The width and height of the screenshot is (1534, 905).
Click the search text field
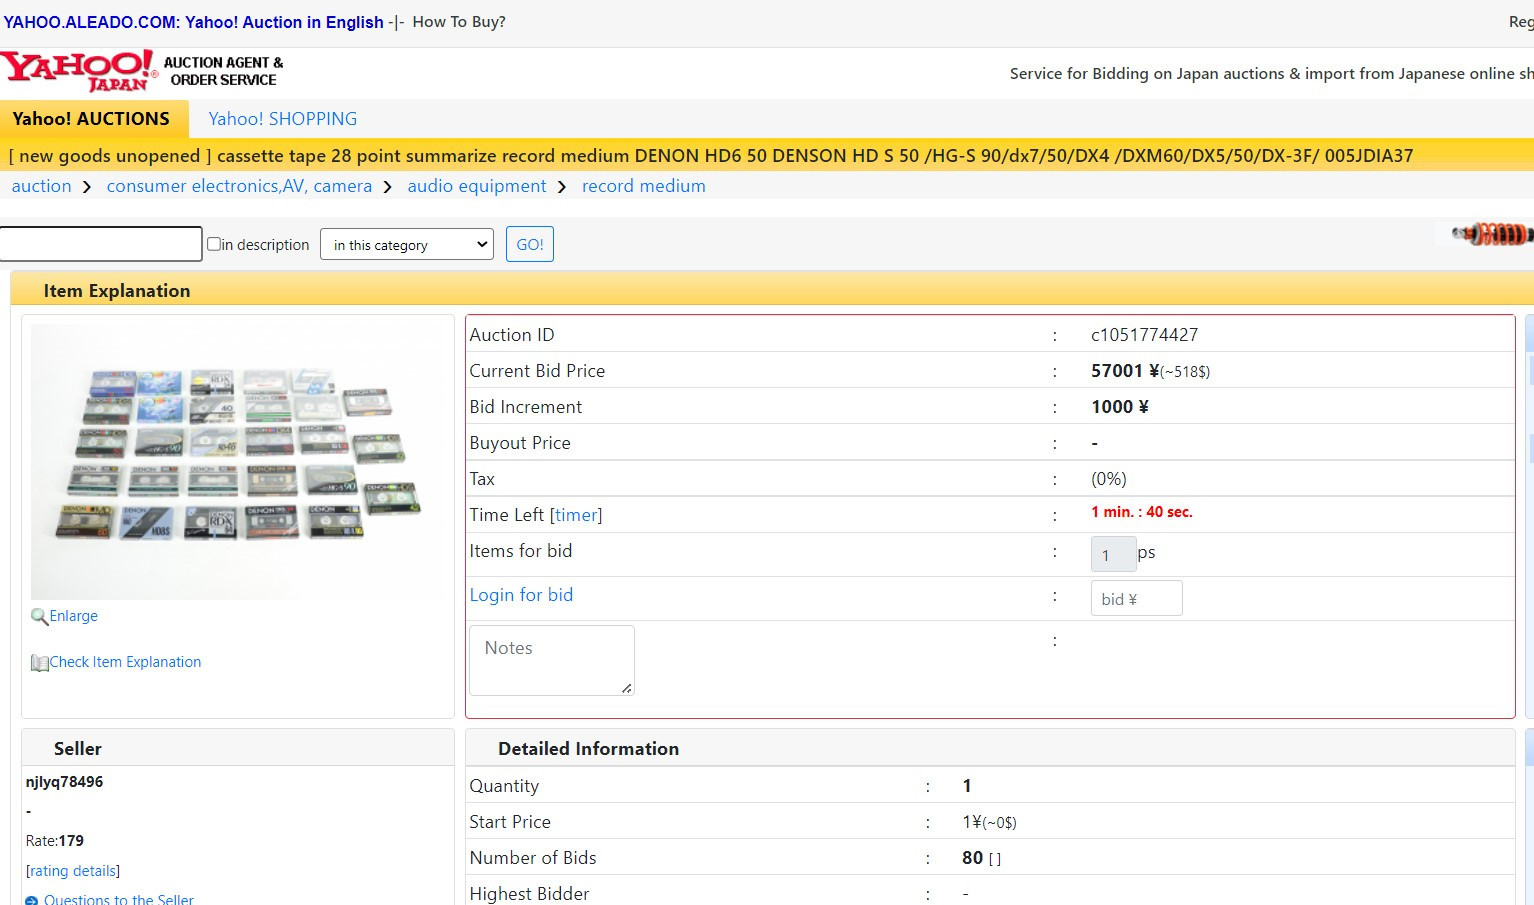(100, 244)
